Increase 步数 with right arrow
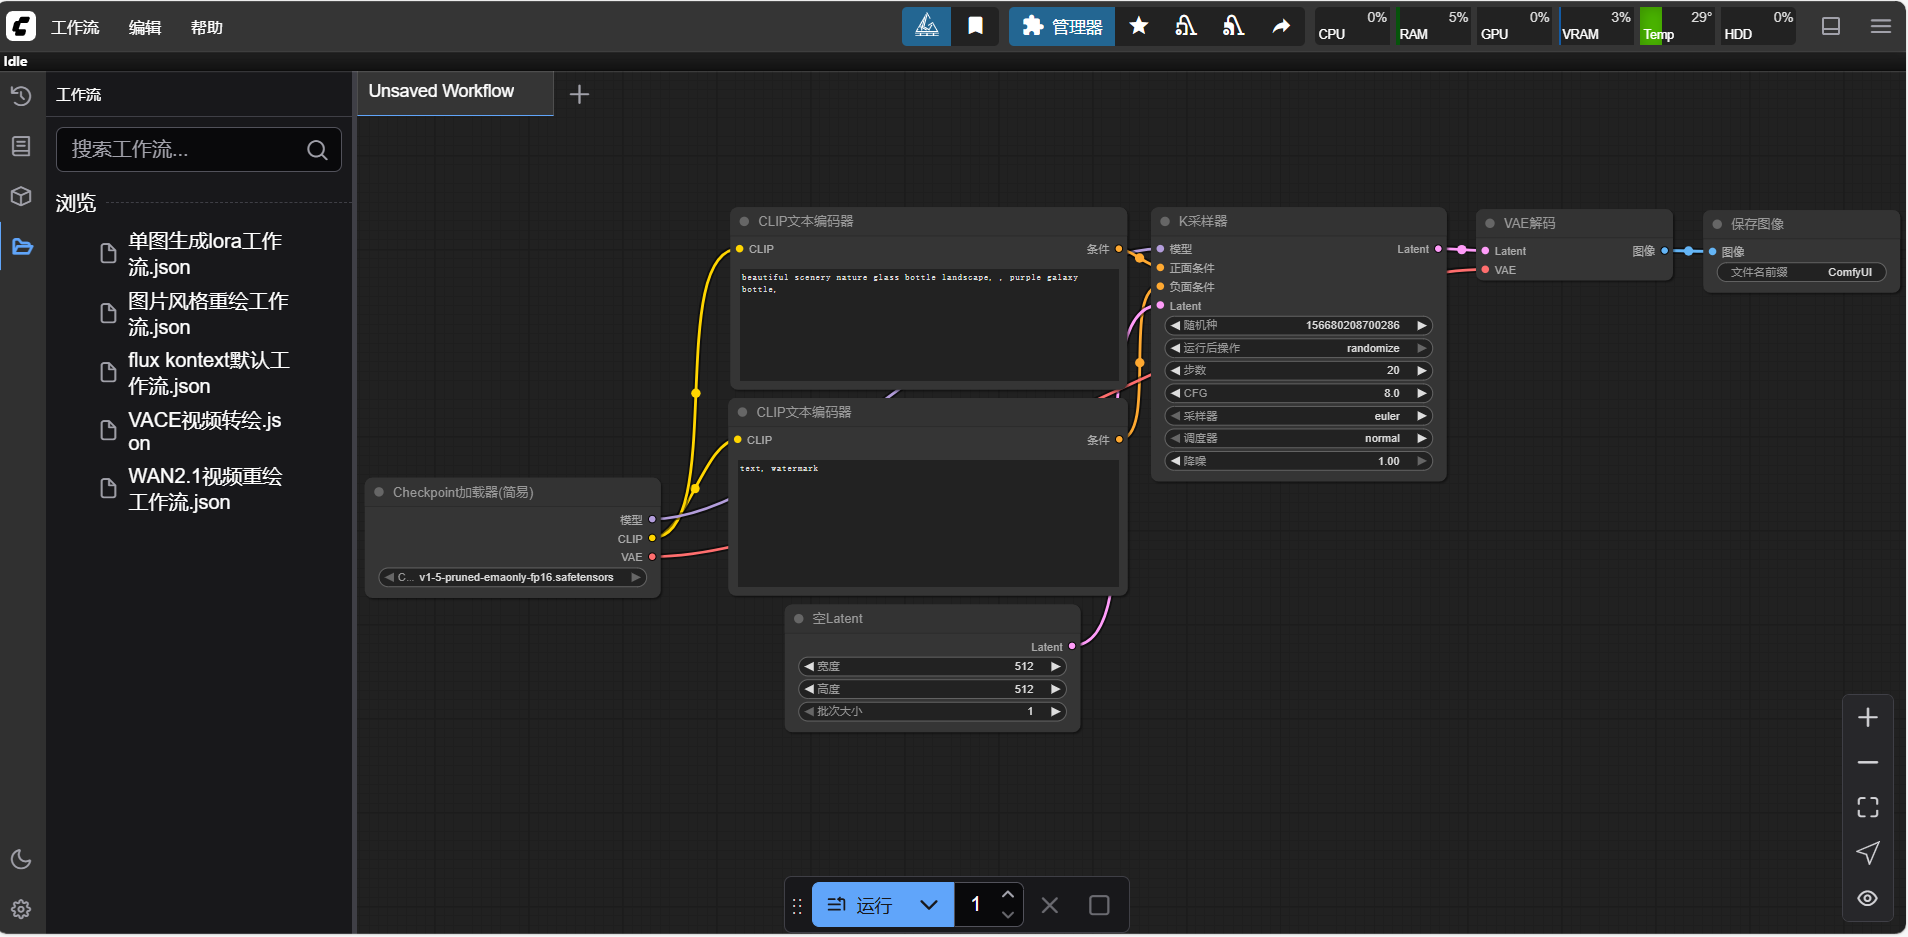1908x937 pixels. (x=1421, y=371)
